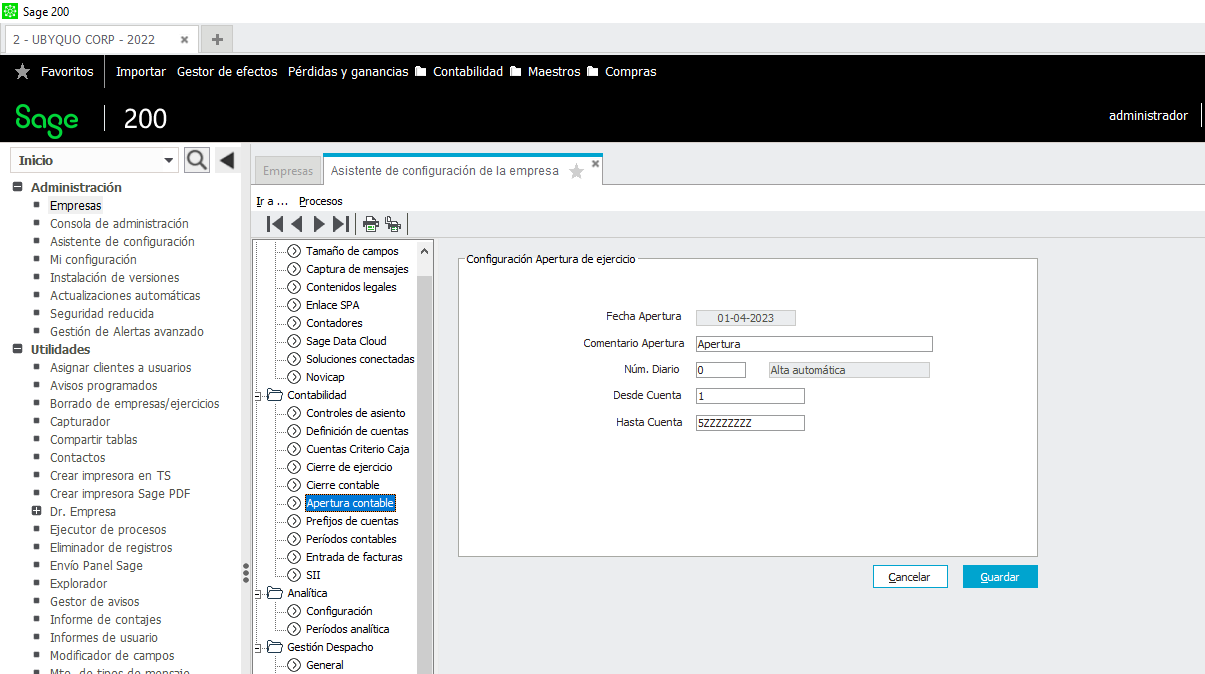Collapse the Gestión Despacho tree branch
The width and height of the screenshot is (1205, 674).
[x=258, y=648]
